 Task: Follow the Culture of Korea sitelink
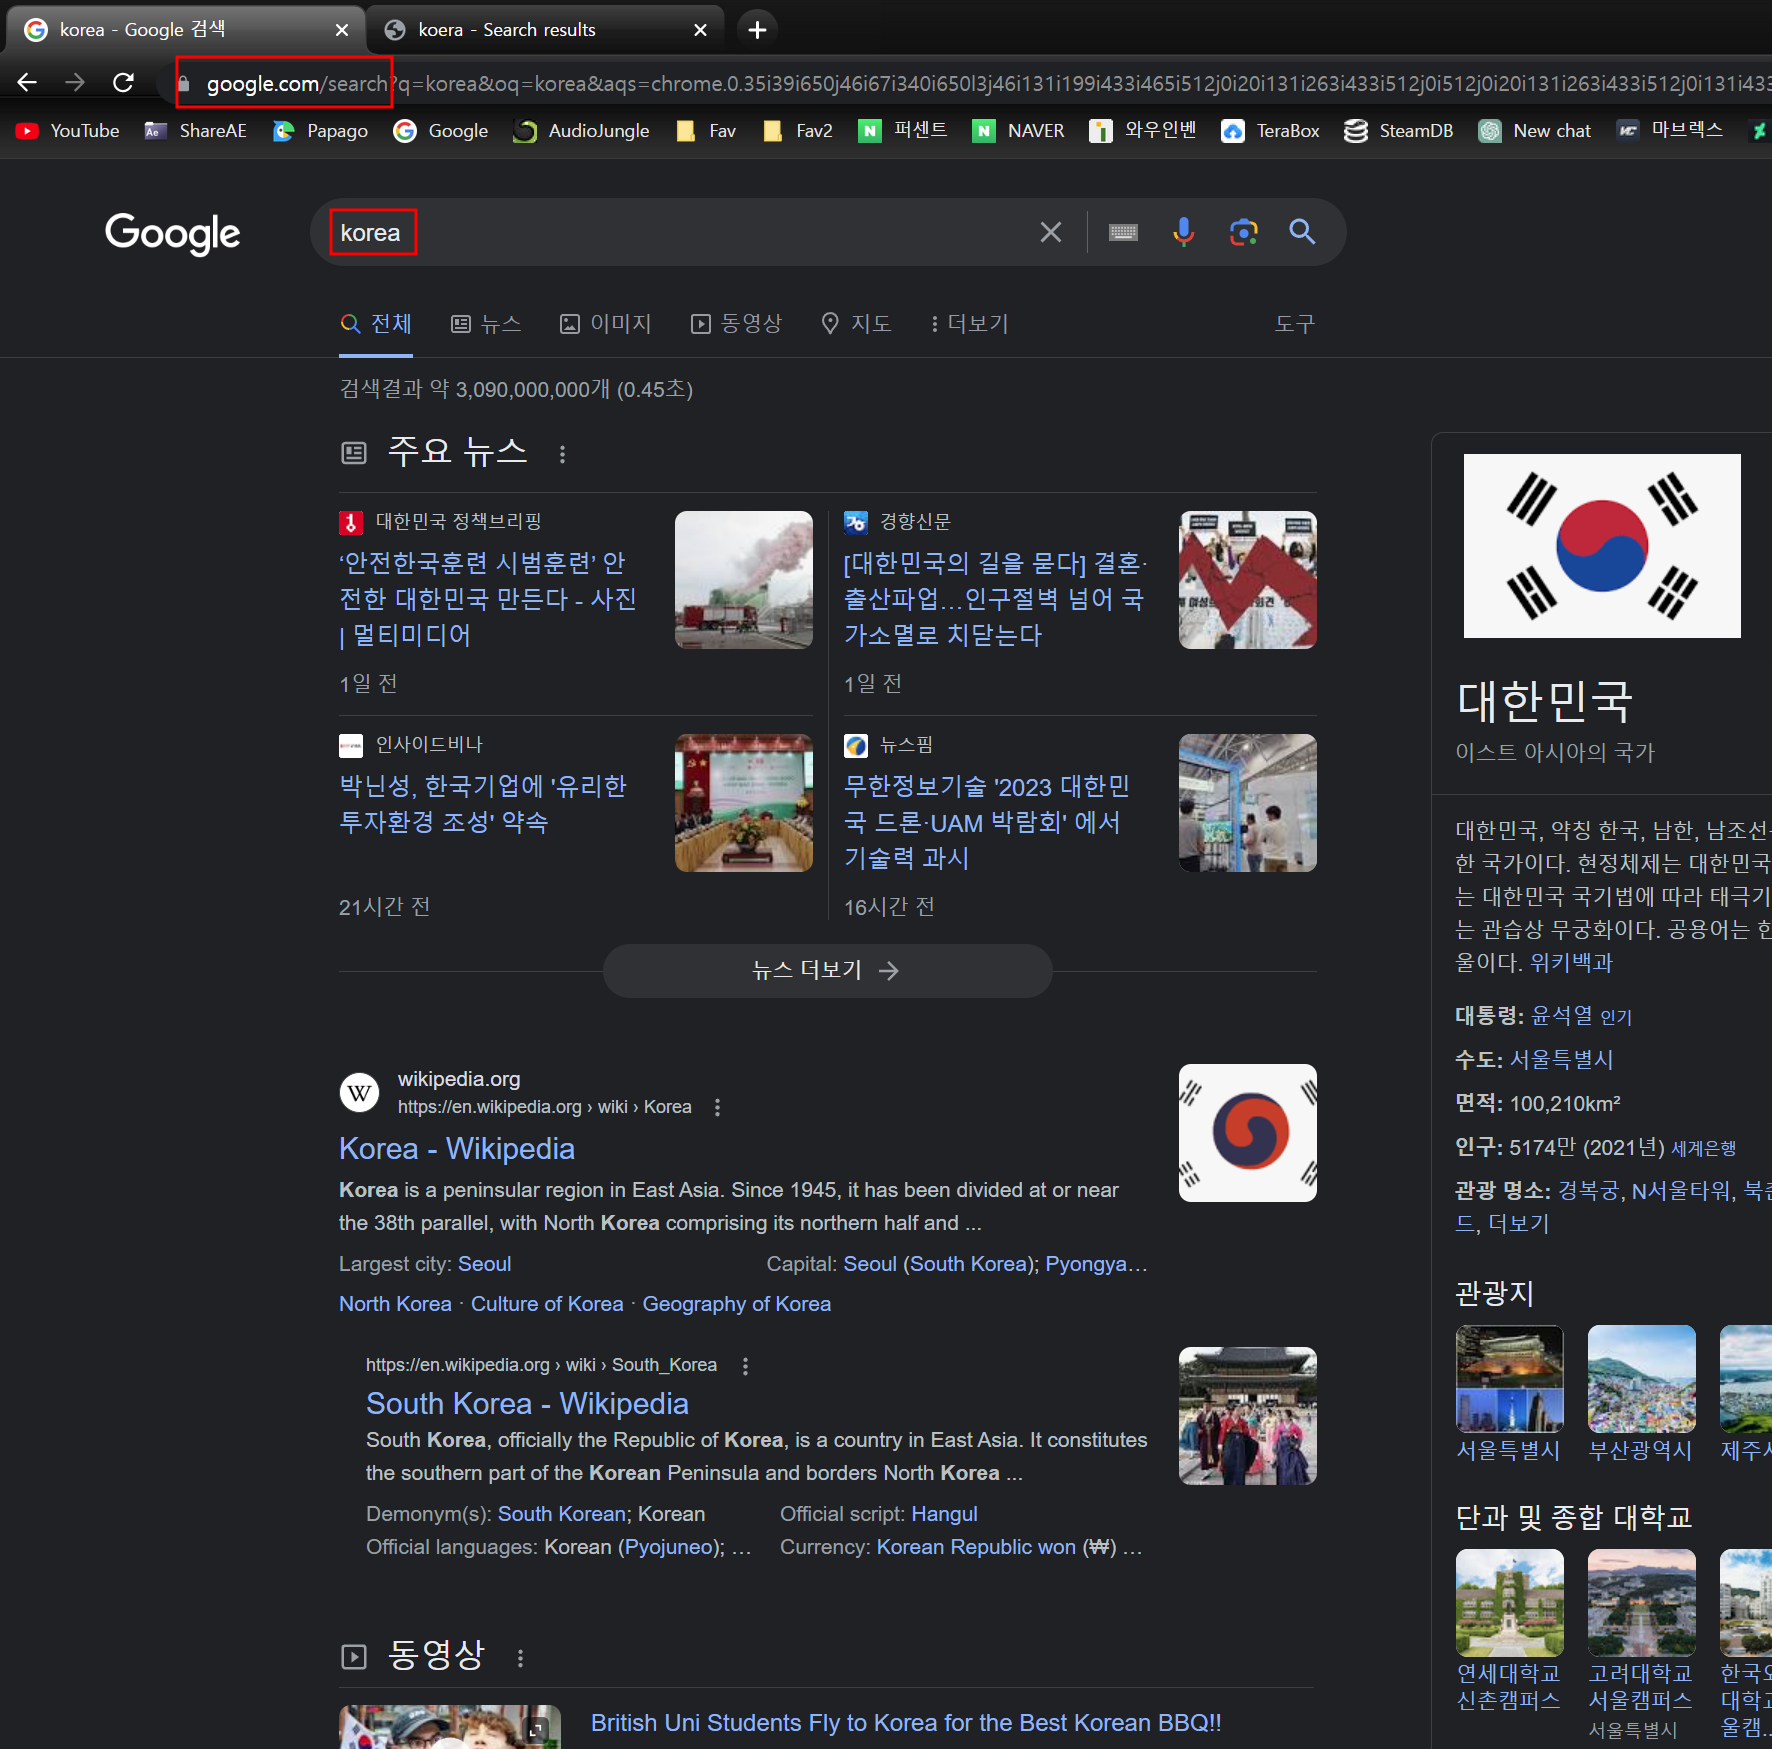click(x=547, y=1304)
